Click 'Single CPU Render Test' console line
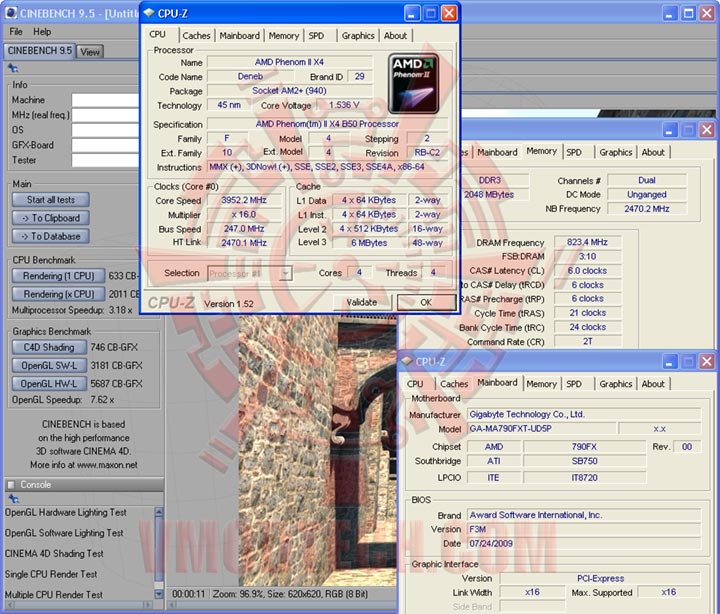The image size is (720, 614). tap(51, 574)
